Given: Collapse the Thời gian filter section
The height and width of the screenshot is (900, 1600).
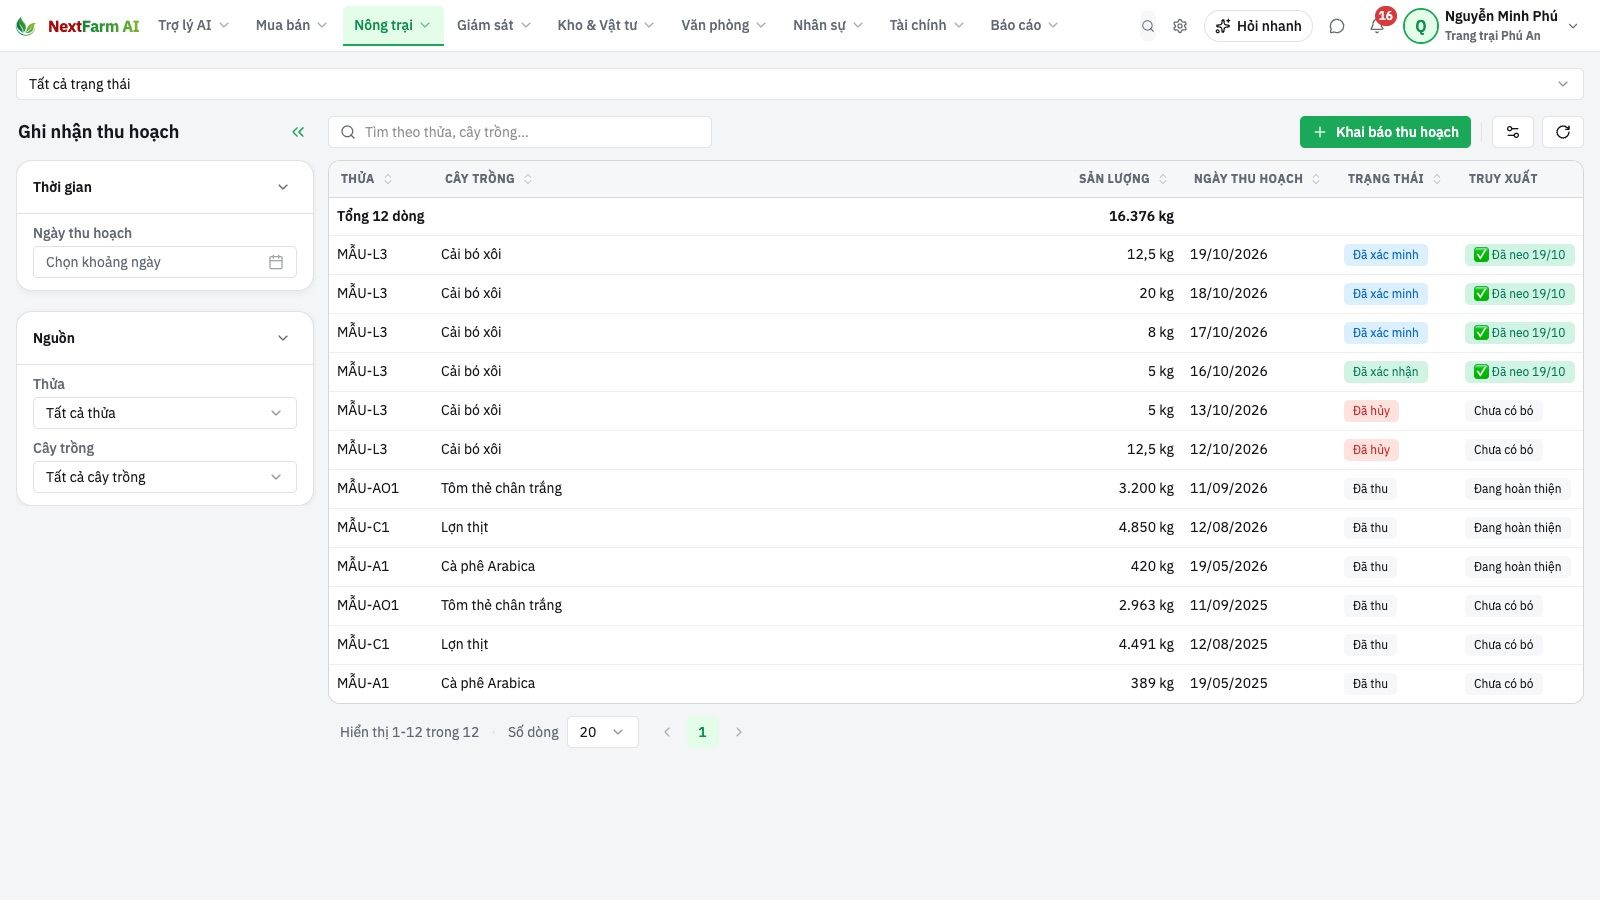Looking at the screenshot, I should pyautogui.click(x=283, y=187).
